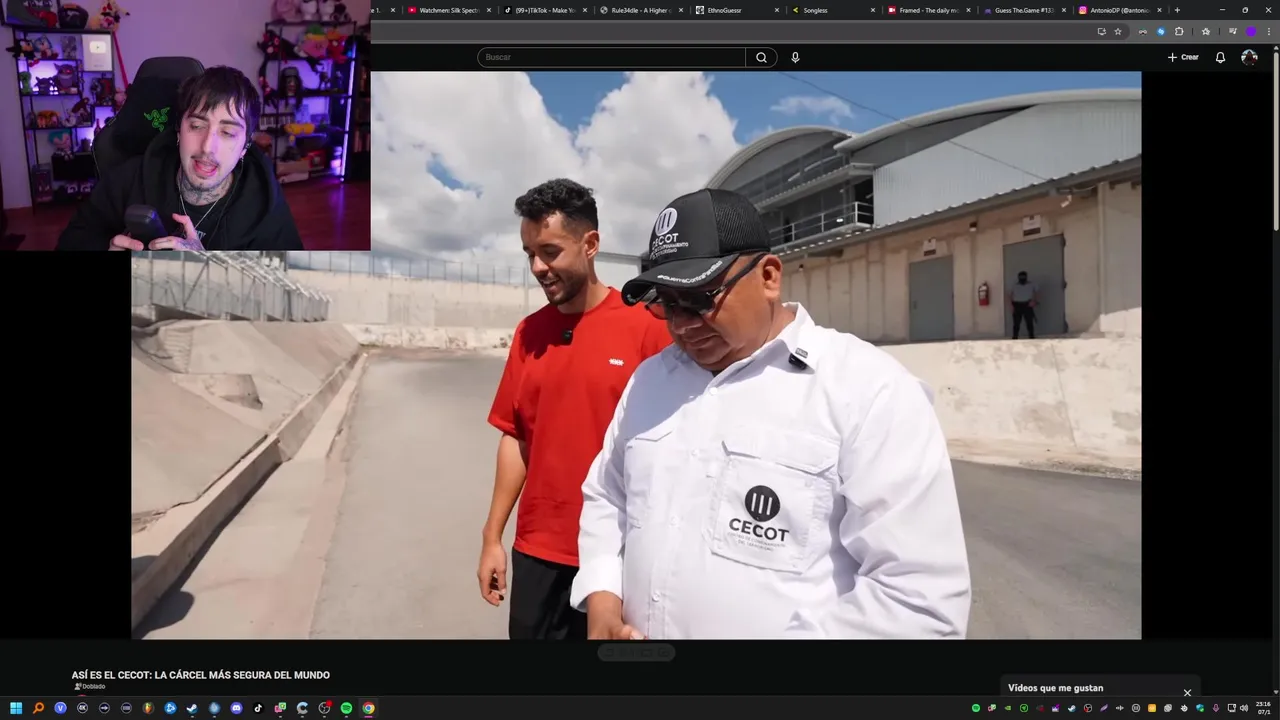Click the YouTube search magnifier button
Screen dimensions: 1280x720
(x=761, y=57)
